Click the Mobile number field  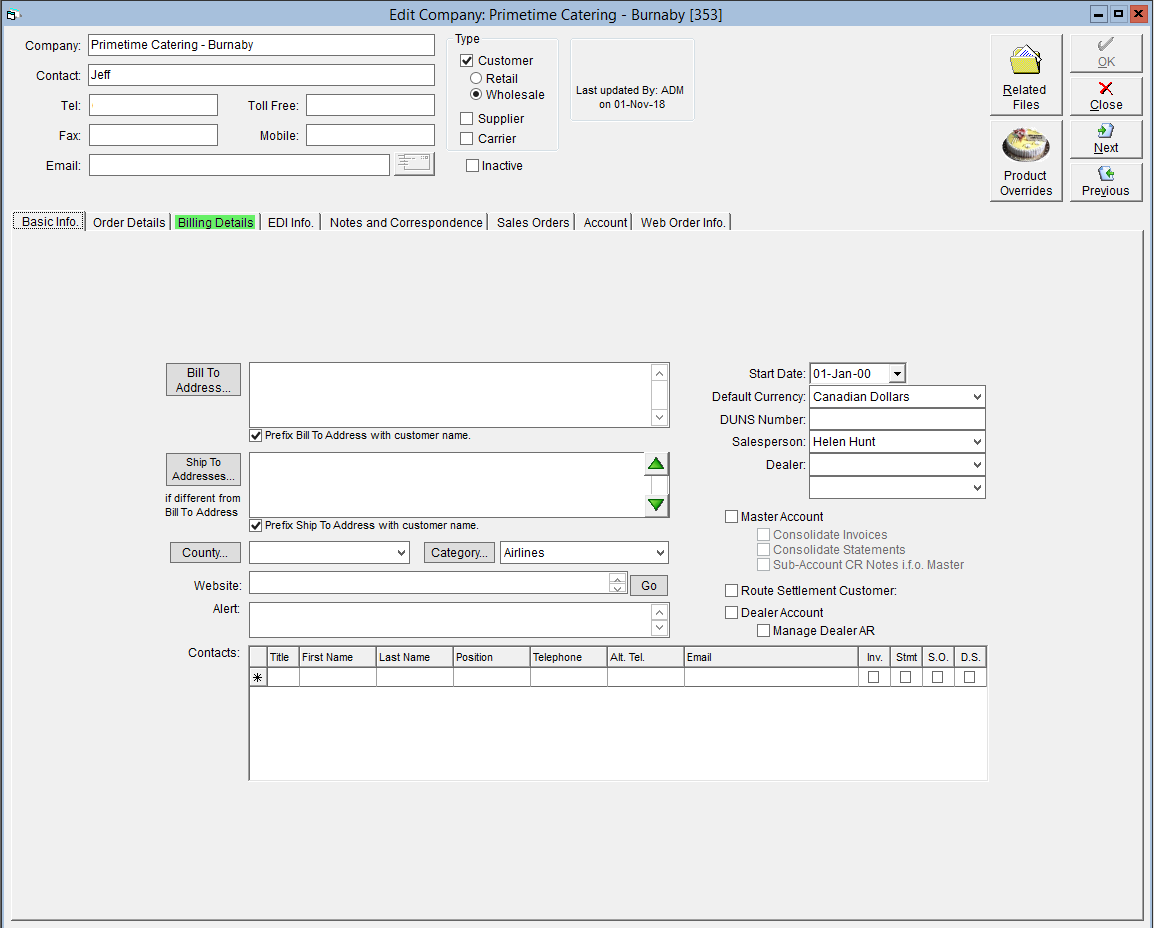[x=371, y=136]
